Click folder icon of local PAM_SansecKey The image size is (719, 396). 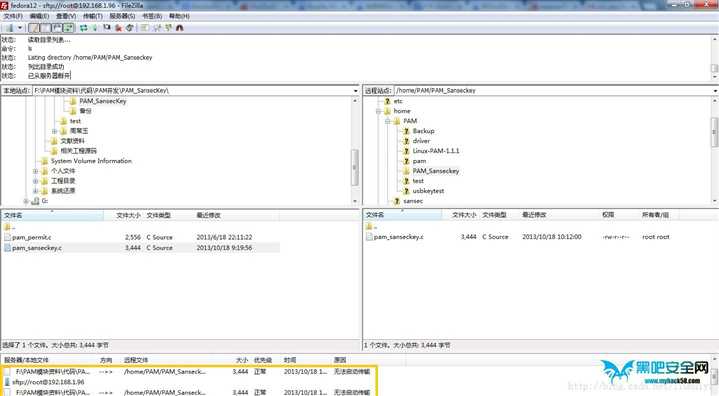(72, 101)
